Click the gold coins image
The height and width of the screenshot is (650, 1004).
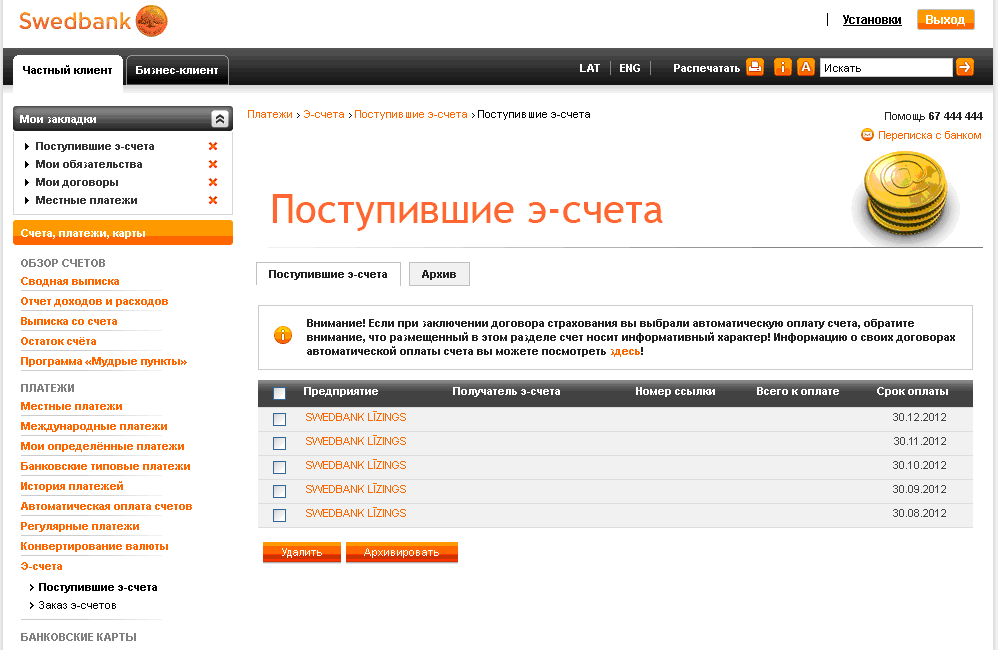[x=905, y=195]
